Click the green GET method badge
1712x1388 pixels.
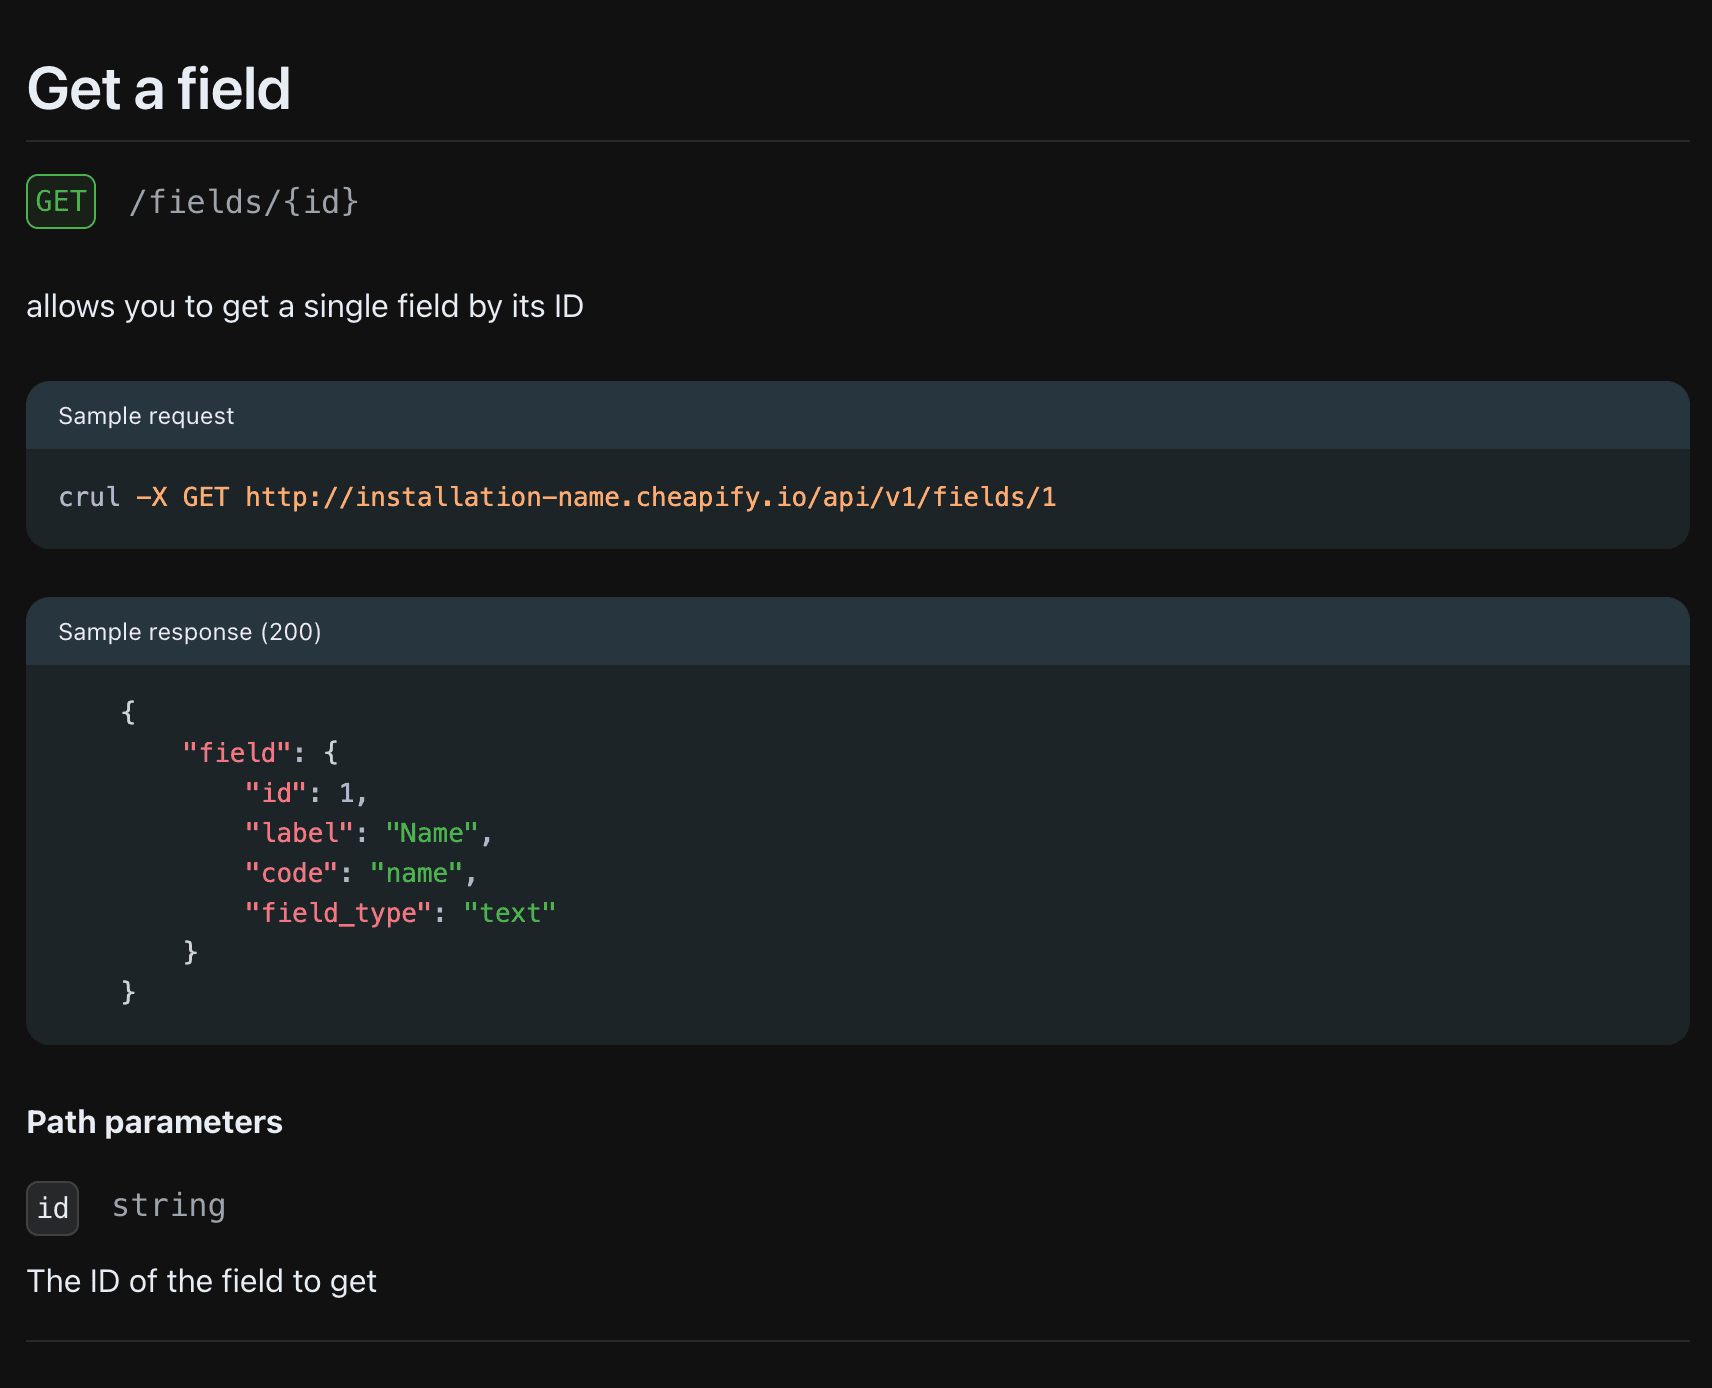[x=61, y=202]
